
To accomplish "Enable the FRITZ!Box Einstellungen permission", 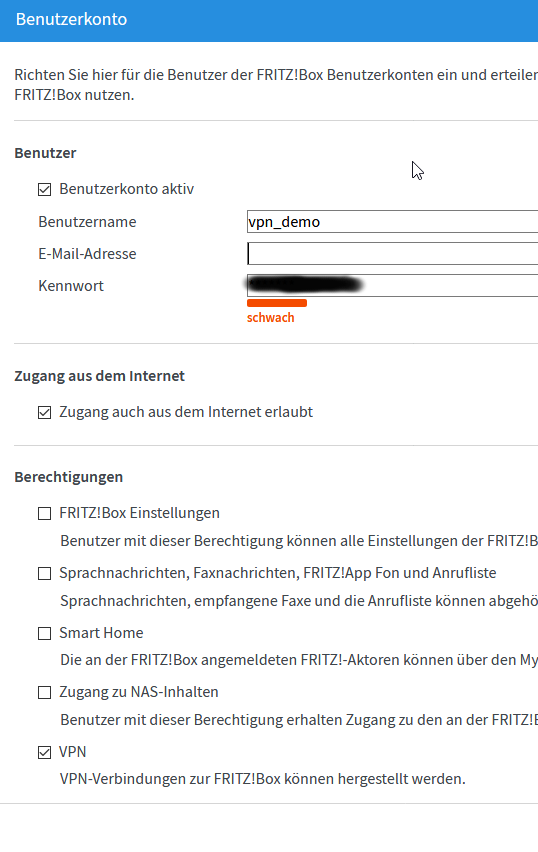I will coord(45,513).
